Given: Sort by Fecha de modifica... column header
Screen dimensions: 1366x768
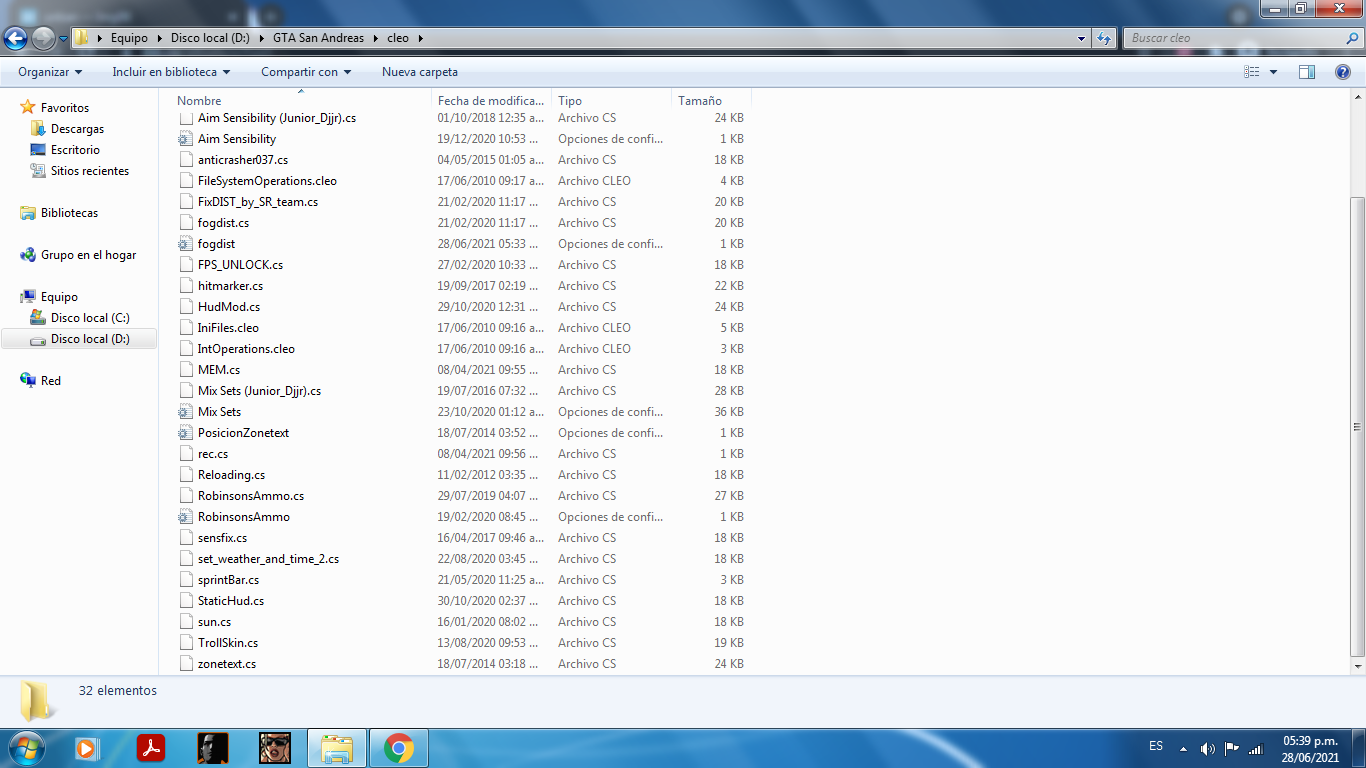Looking at the screenshot, I should tap(492, 101).
